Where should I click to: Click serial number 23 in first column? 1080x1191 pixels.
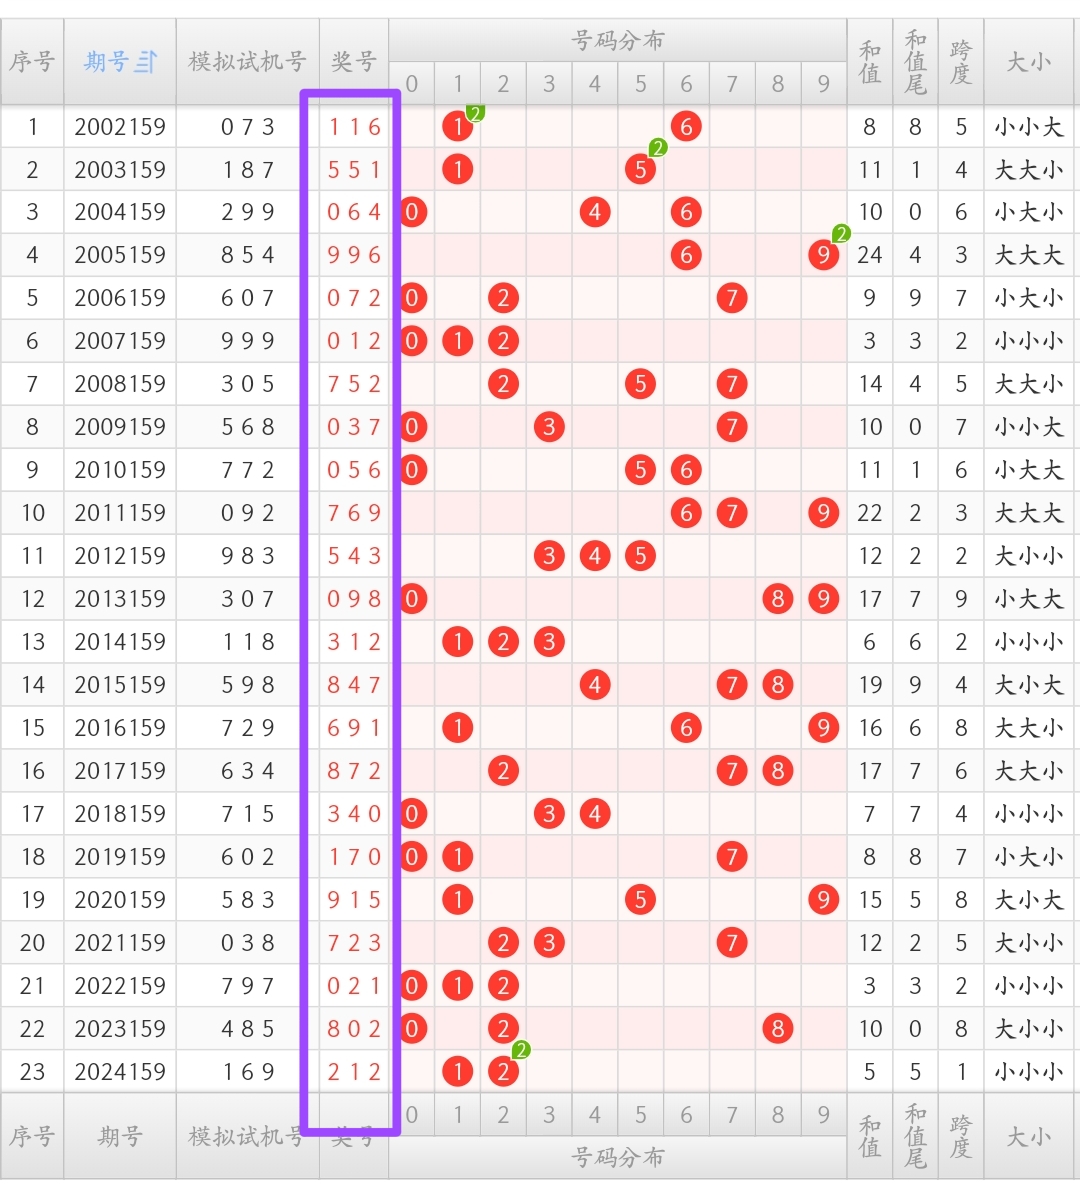point(33,1071)
